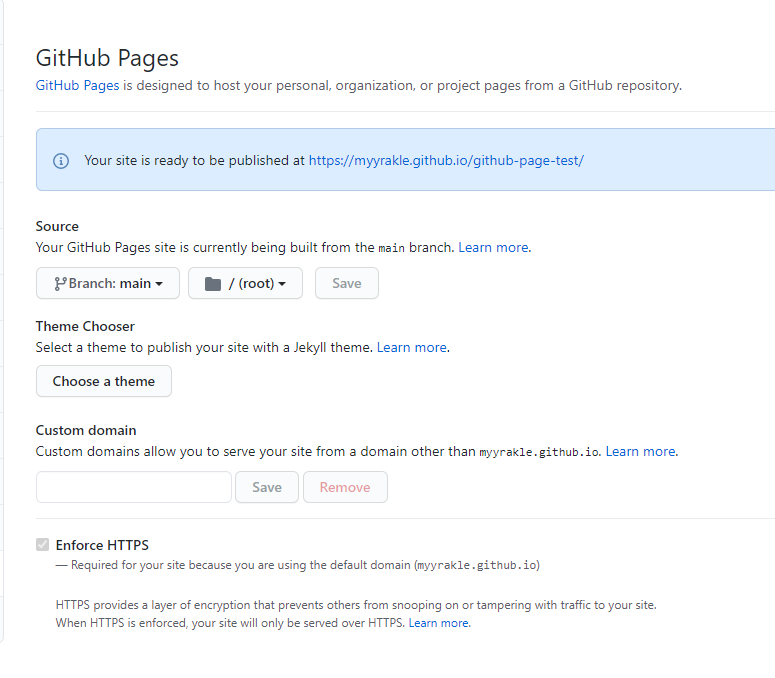Click the git branch icon in the Source selector
The image size is (775, 678).
click(x=59, y=283)
